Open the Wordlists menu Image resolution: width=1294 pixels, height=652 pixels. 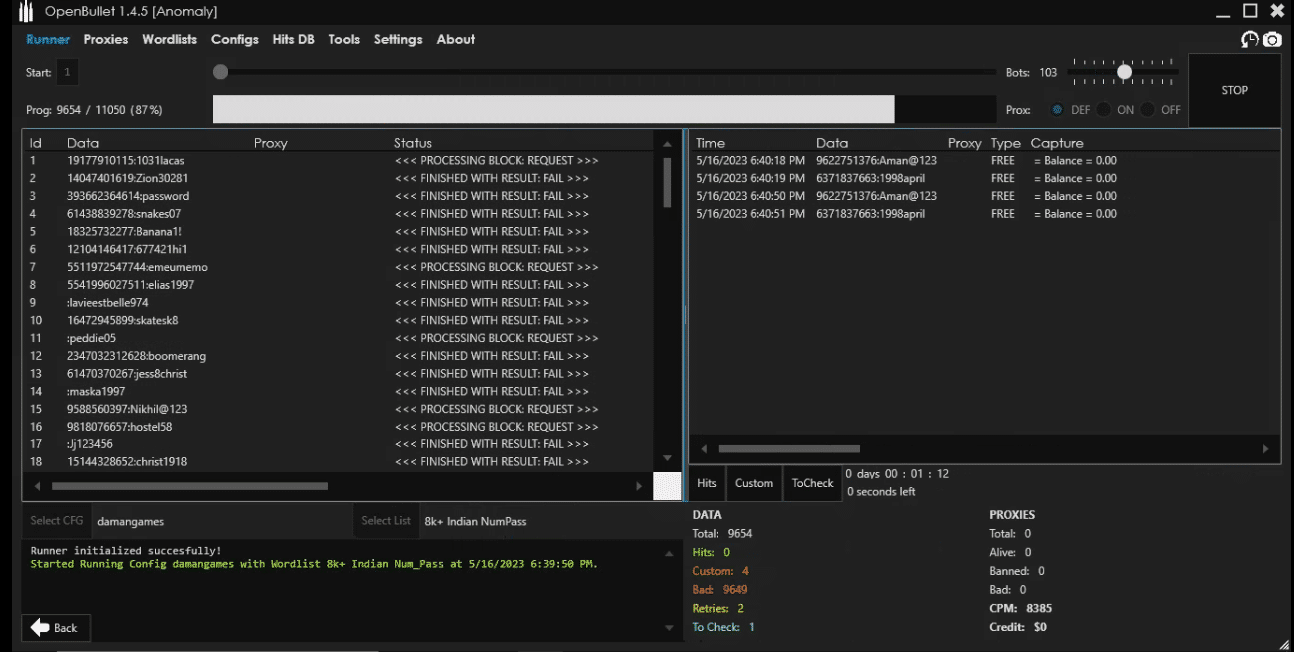pos(169,39)
